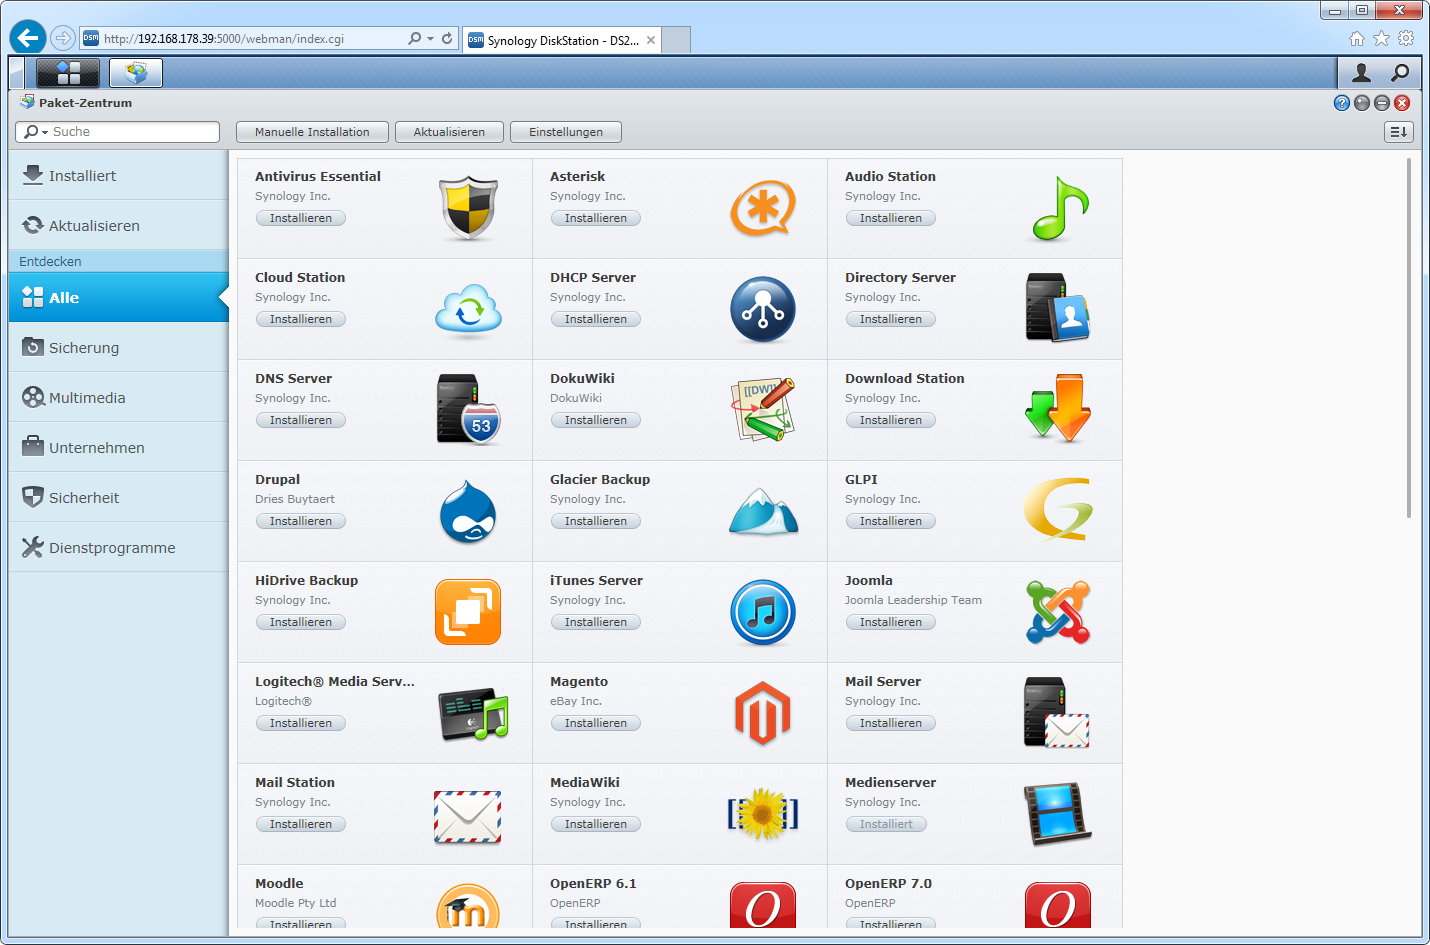Expand the search filter dropdown arrow
This screenshot has width=1430, height=945.
(45, 132)
